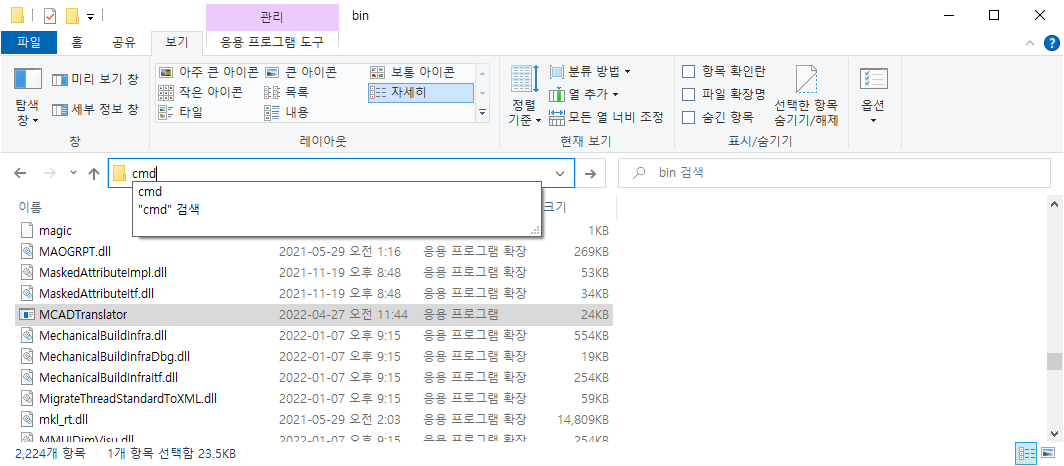Expand the layout gallery more arrow
The height and width of the screenshot is (466, 1064).
pyautogui.click(x=482, y=112)
